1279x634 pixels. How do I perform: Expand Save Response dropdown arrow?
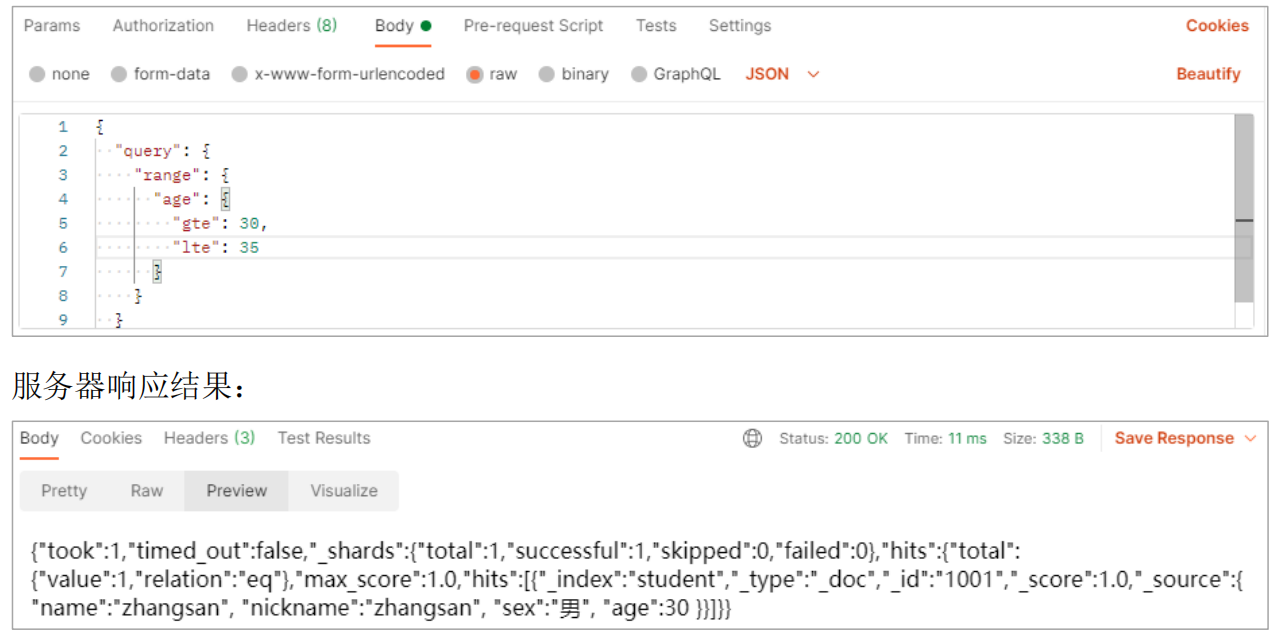(1250, 438)
